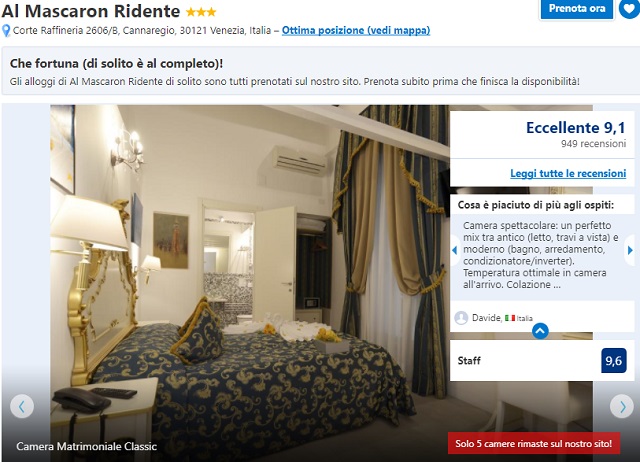Open Ottima posizione (vedi mappa) link

[x=356, y=30]
